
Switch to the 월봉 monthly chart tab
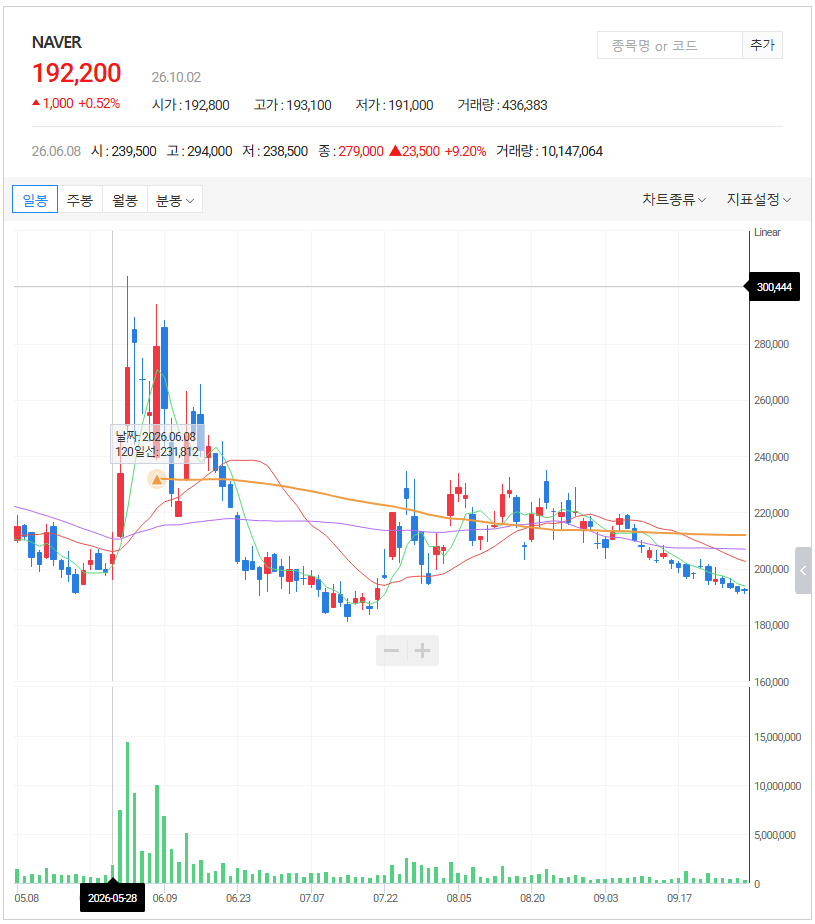(125, 200)
